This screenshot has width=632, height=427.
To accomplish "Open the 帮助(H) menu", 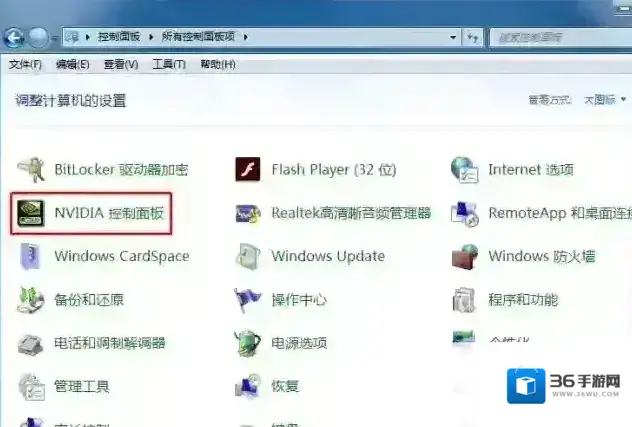I will coord(218,64).
